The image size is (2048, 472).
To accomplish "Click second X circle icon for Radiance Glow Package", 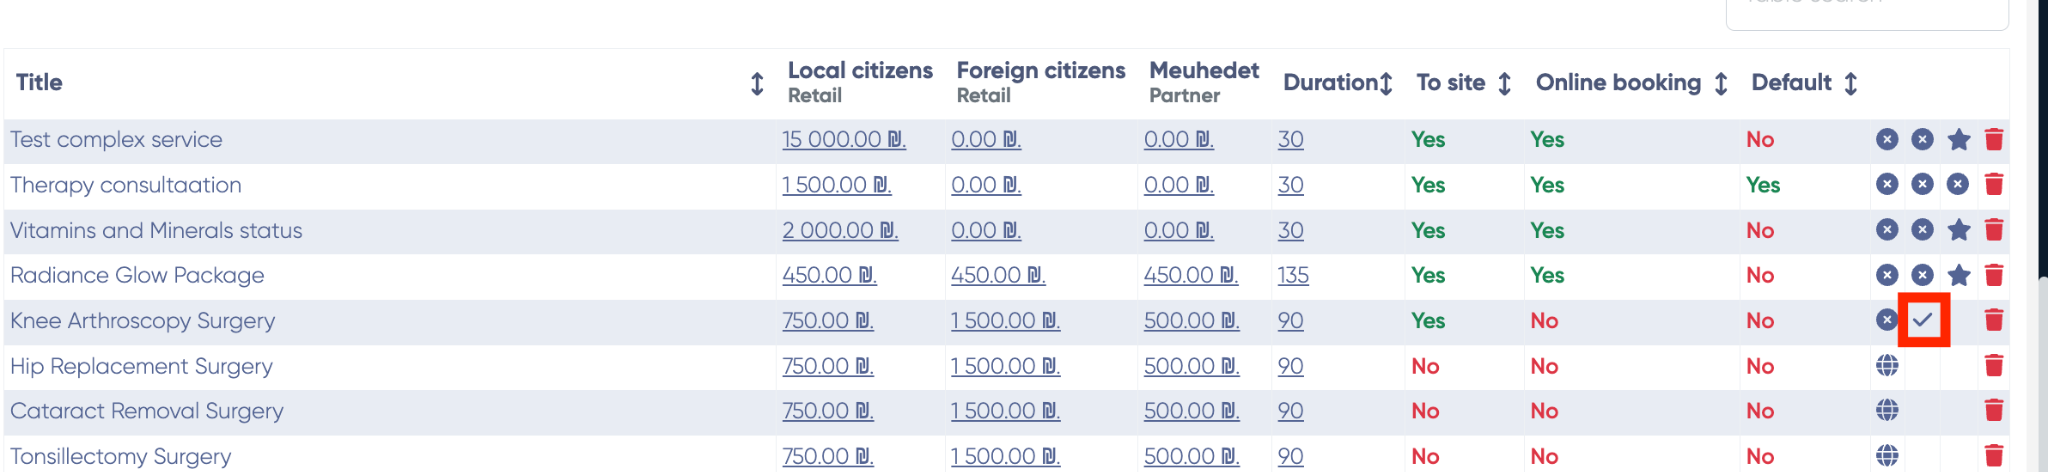I will click(x=1922, y=275).
